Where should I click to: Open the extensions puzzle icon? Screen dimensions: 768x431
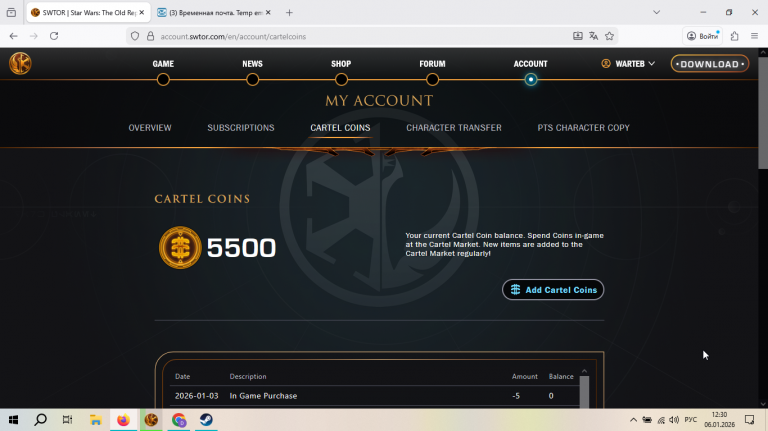[734, 36]
